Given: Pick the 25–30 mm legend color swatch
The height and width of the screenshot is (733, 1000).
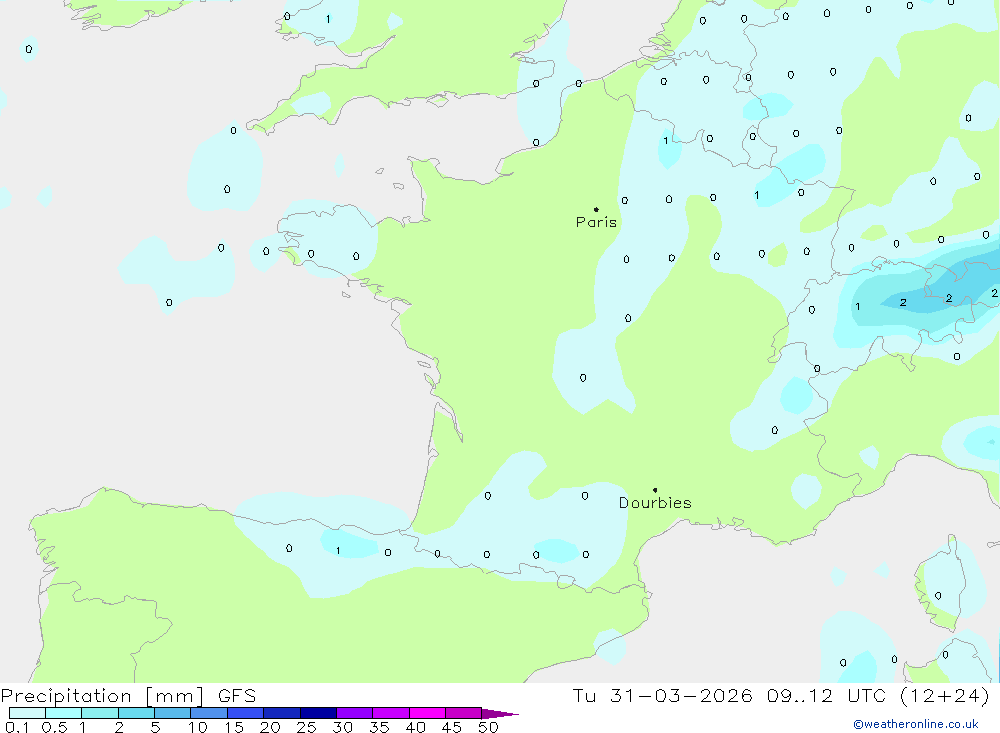Looking at the screenshot, I should coord(318,713).
